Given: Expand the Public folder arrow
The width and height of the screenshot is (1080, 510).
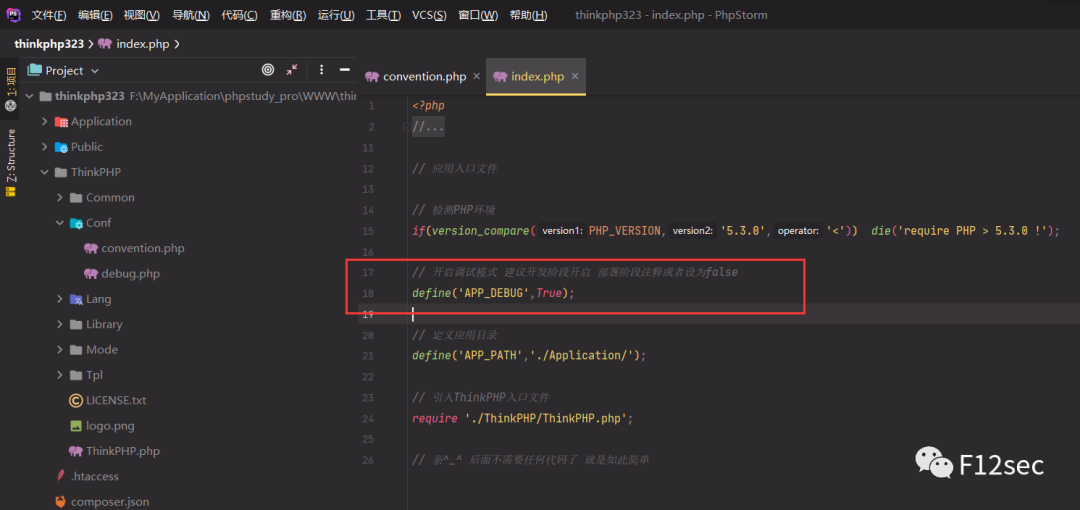Looking at the screenshot, I should click(x=44, y=147).
